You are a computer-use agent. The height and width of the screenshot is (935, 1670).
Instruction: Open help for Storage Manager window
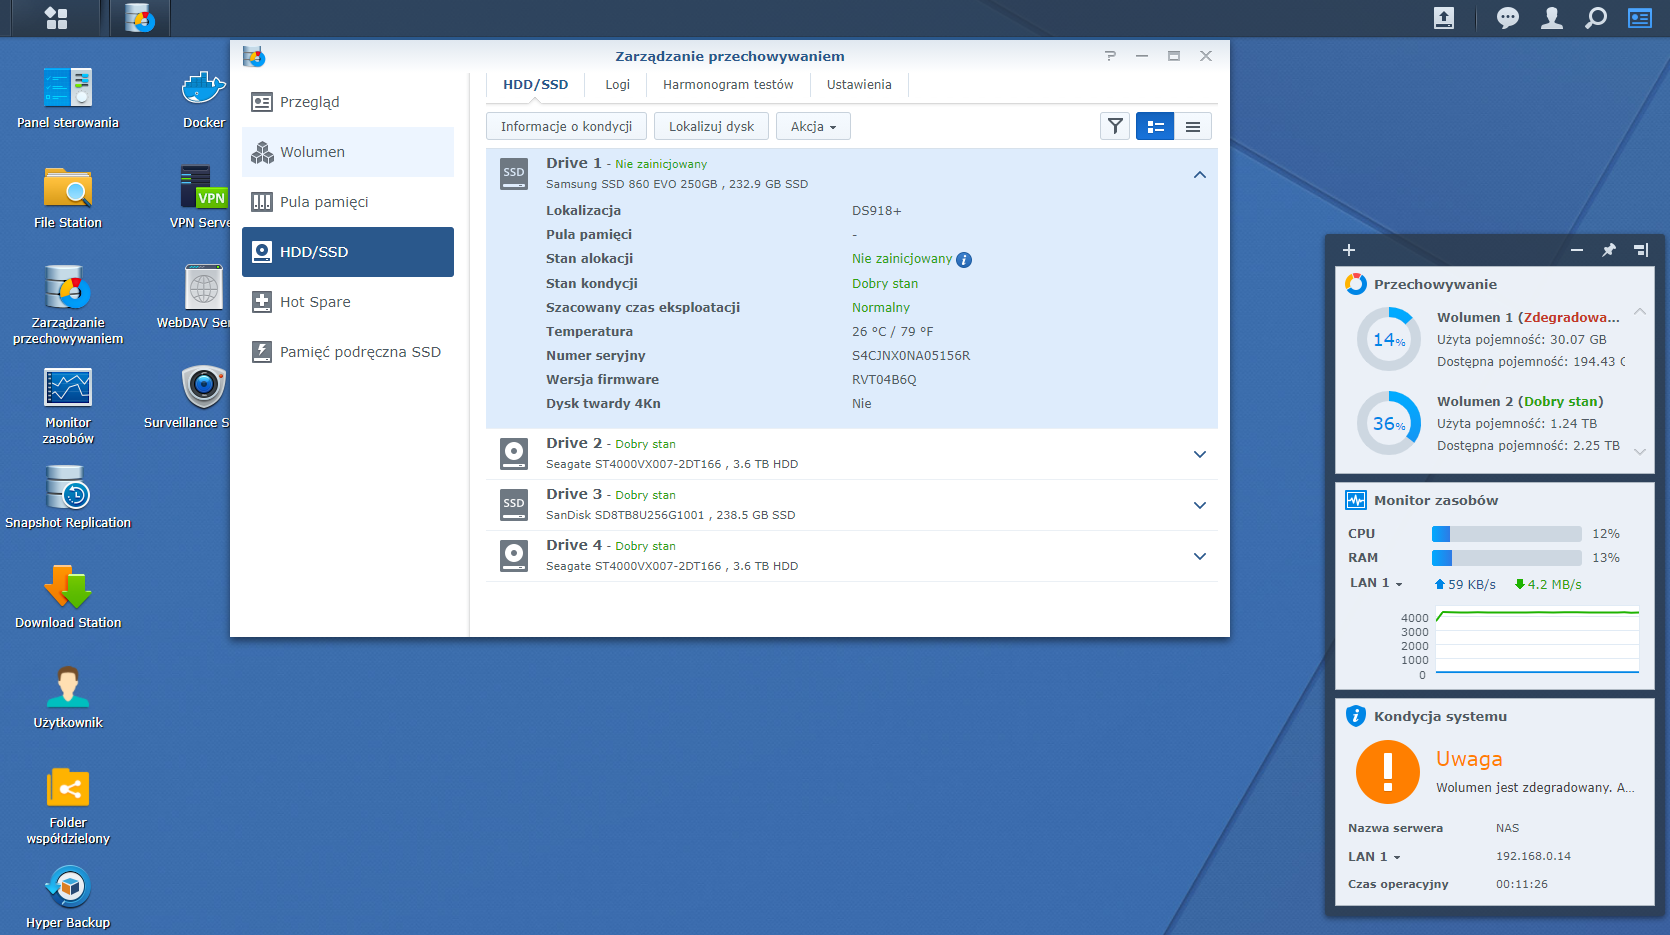[1110, 56]
